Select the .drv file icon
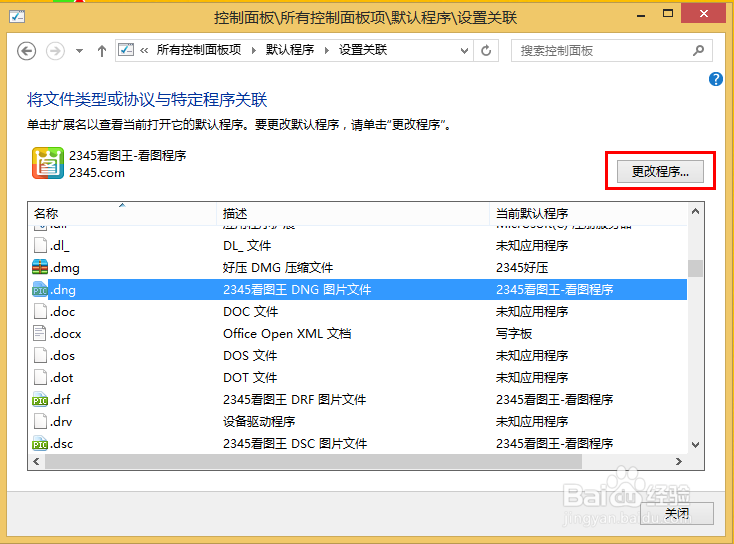Screen dimensions: 734x544 click(x=40, y=421)
